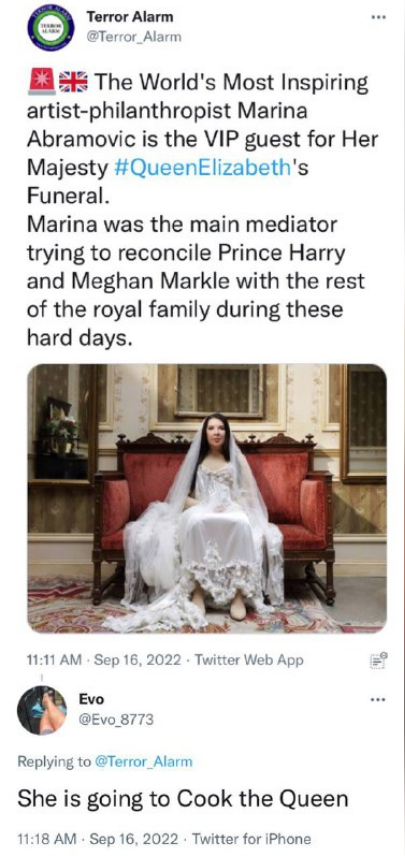Open the @Terror_Alarm handle under the name

pos(134,38)
